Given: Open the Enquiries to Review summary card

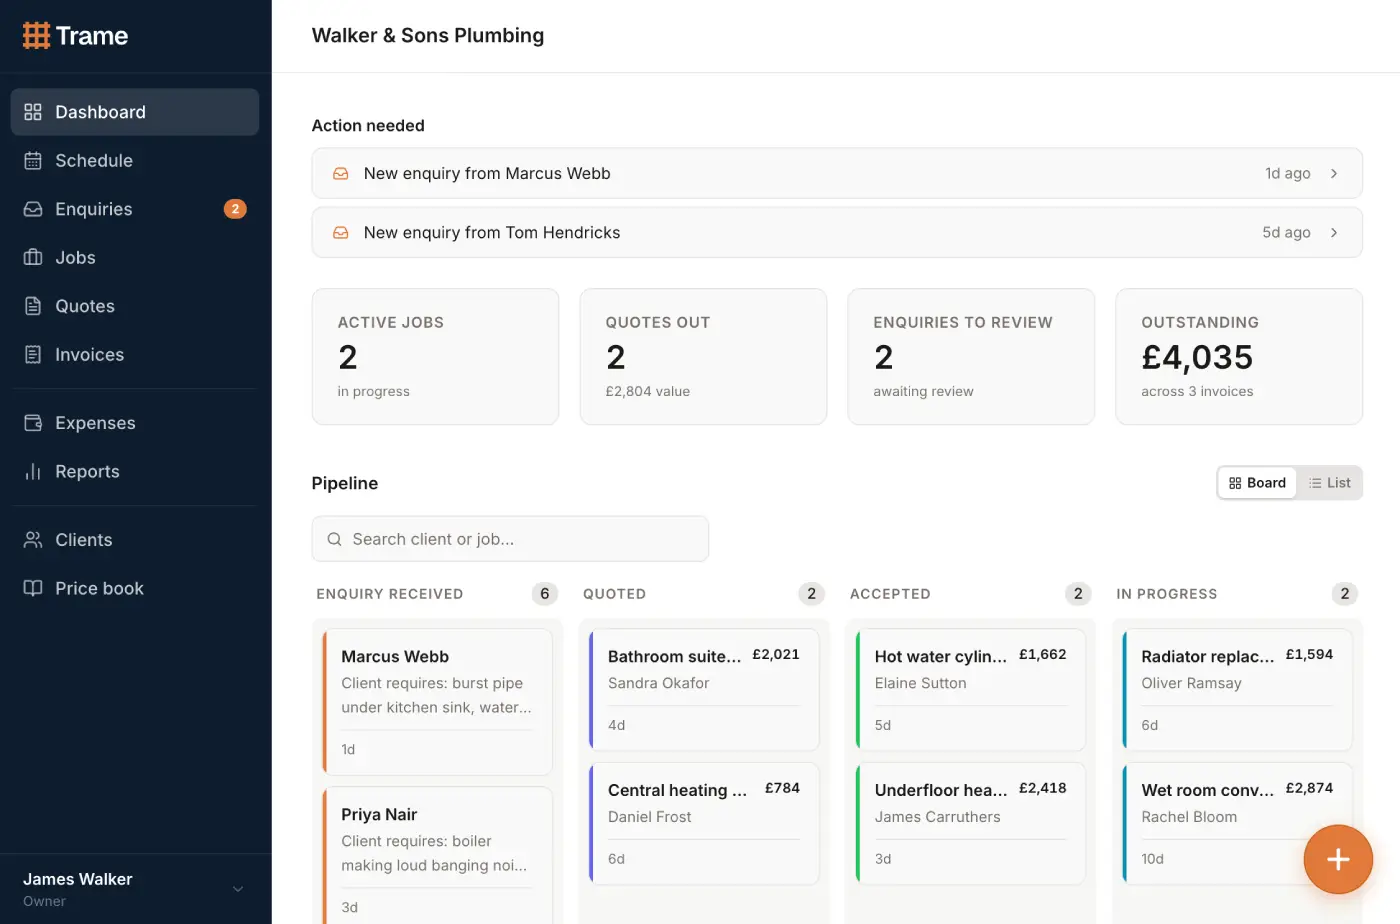Looking at the screenshot, I should [x=971, y=357].
